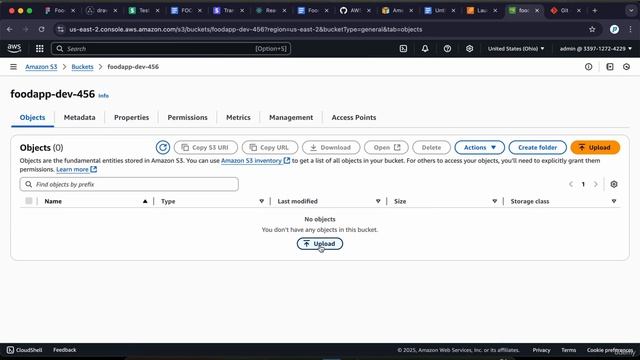Image resolution: width=640 pixels, height=360 pixels.
Task: Click the clock icon at far right of breadcrumb bar
Action: tap(627, 67)
